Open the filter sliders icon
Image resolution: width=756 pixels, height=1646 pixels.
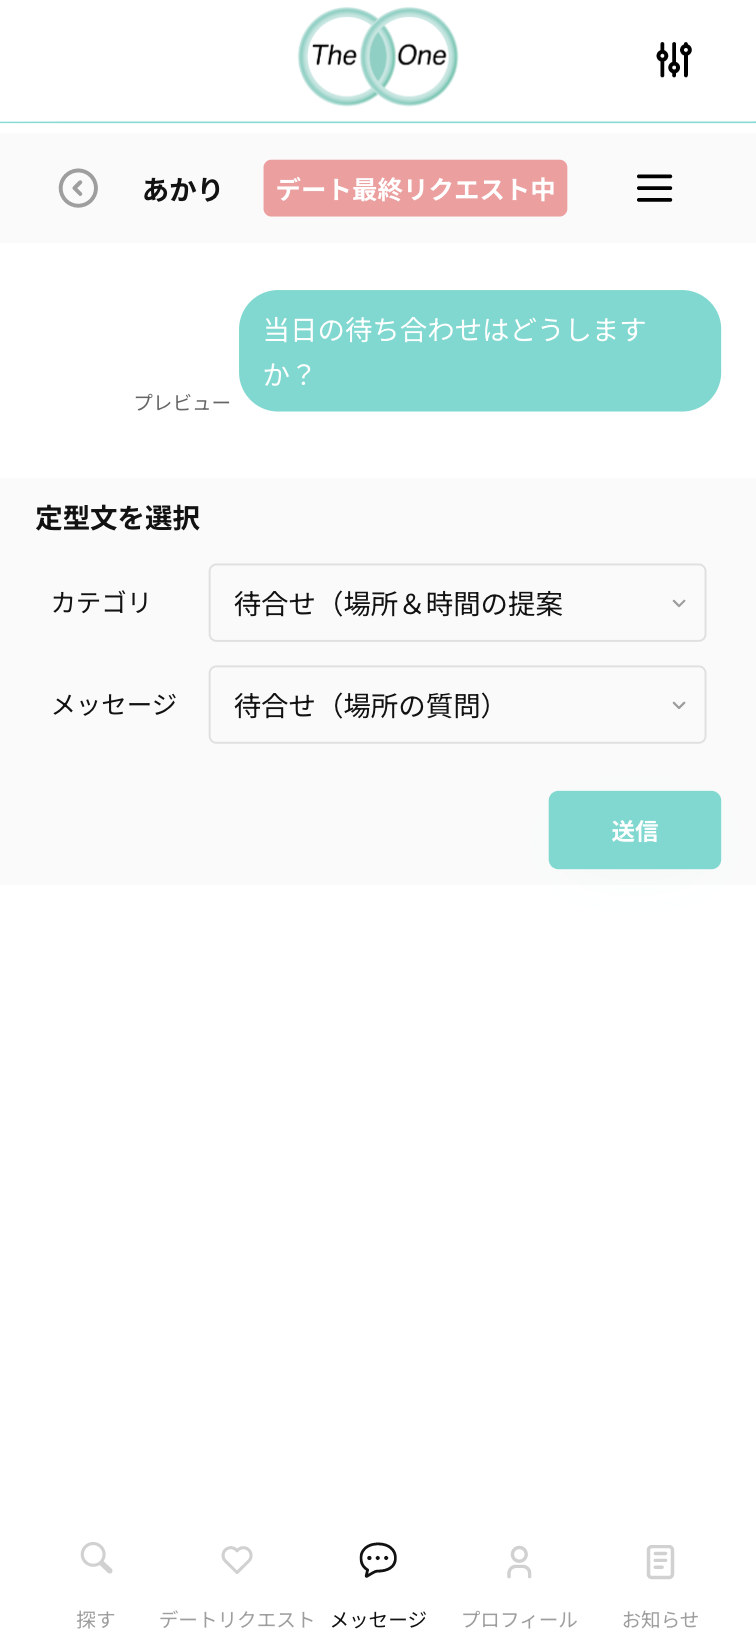[x=673, y=60]
